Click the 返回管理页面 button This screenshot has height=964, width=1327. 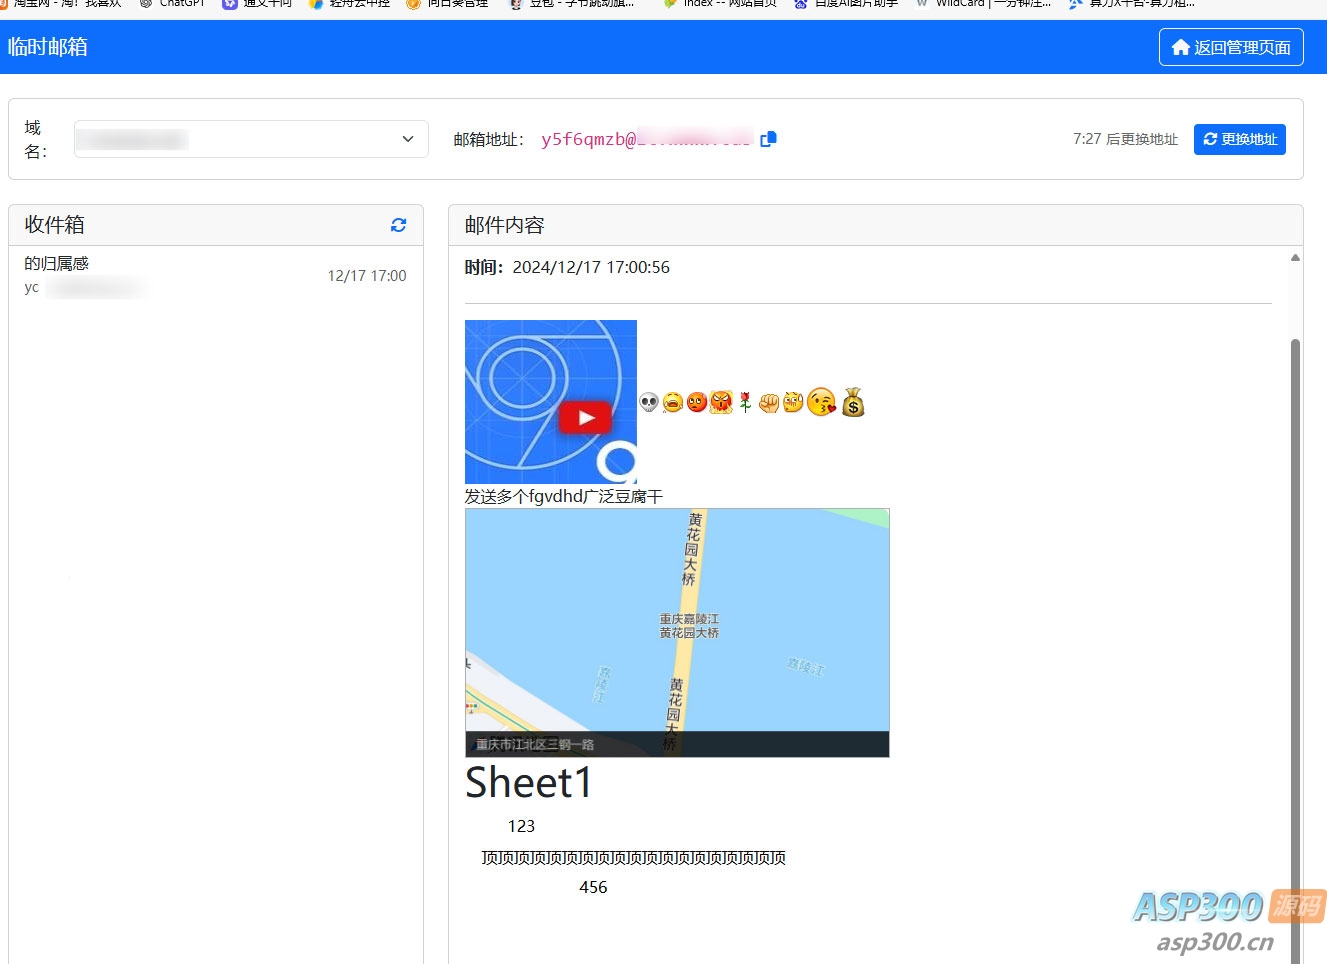pos(1231,47)
